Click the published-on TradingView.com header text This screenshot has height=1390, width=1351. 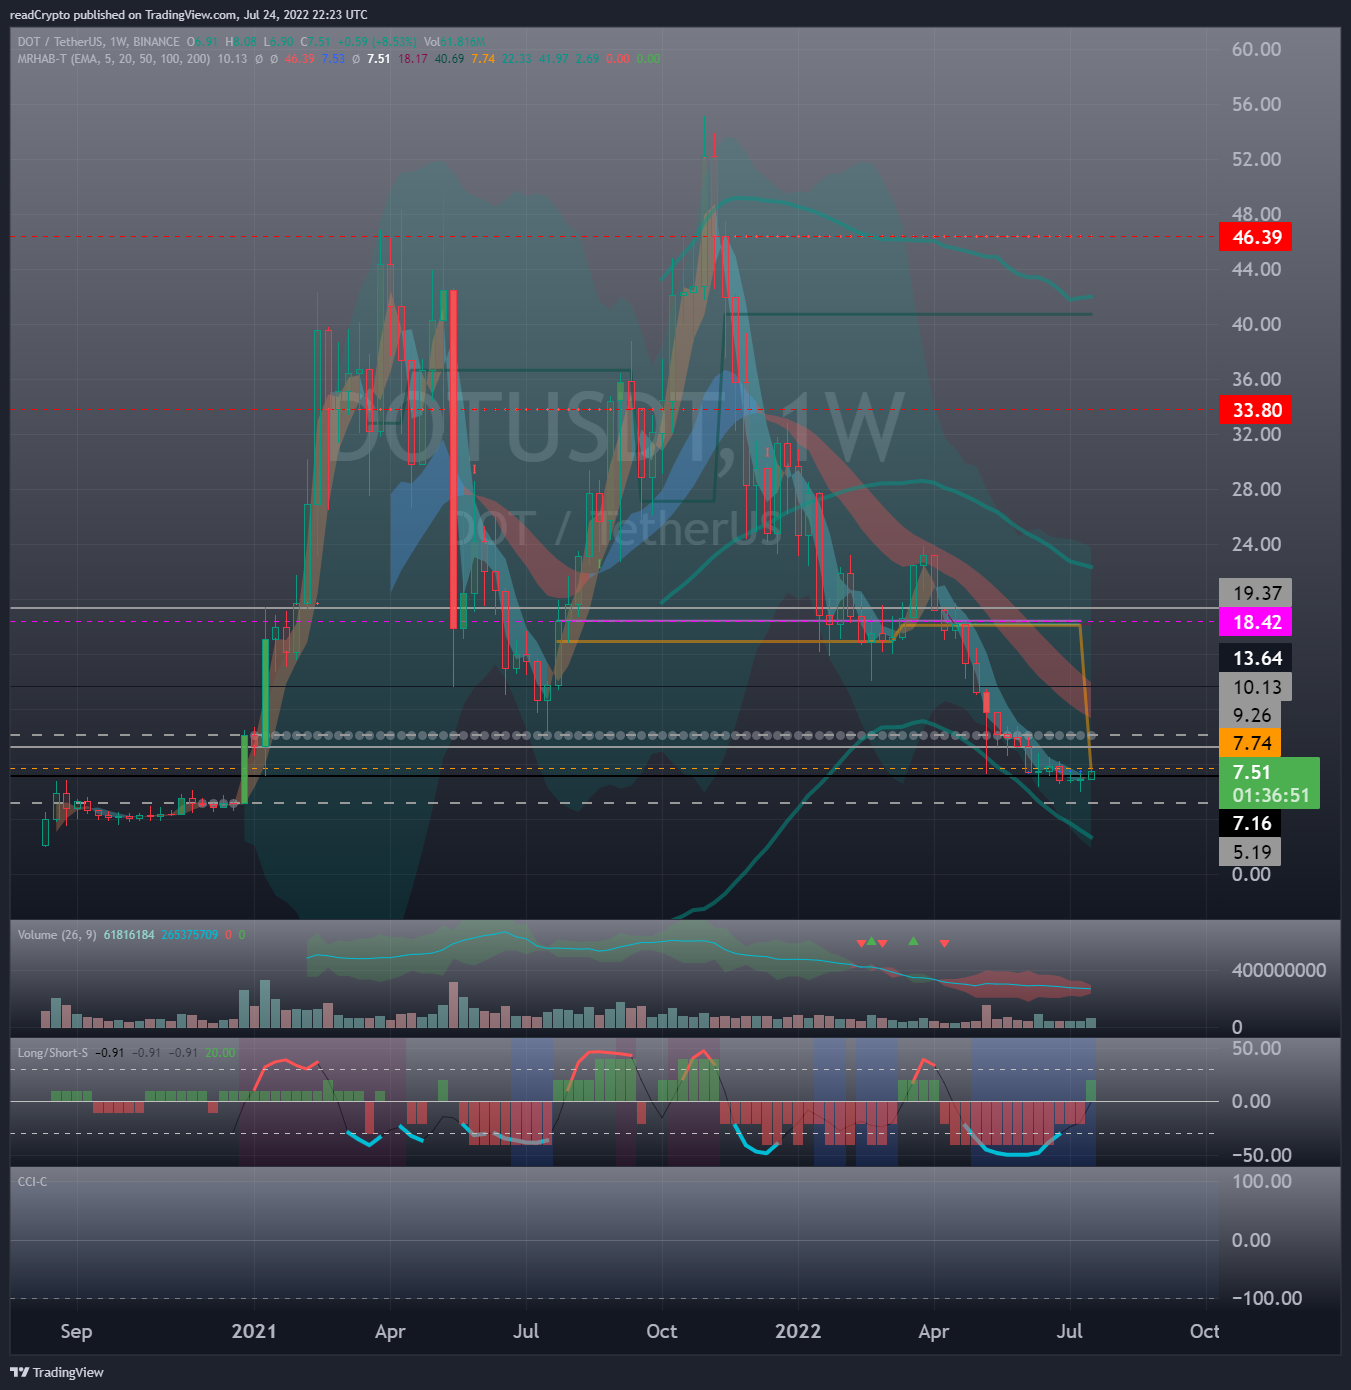click(x=188, y=15)
